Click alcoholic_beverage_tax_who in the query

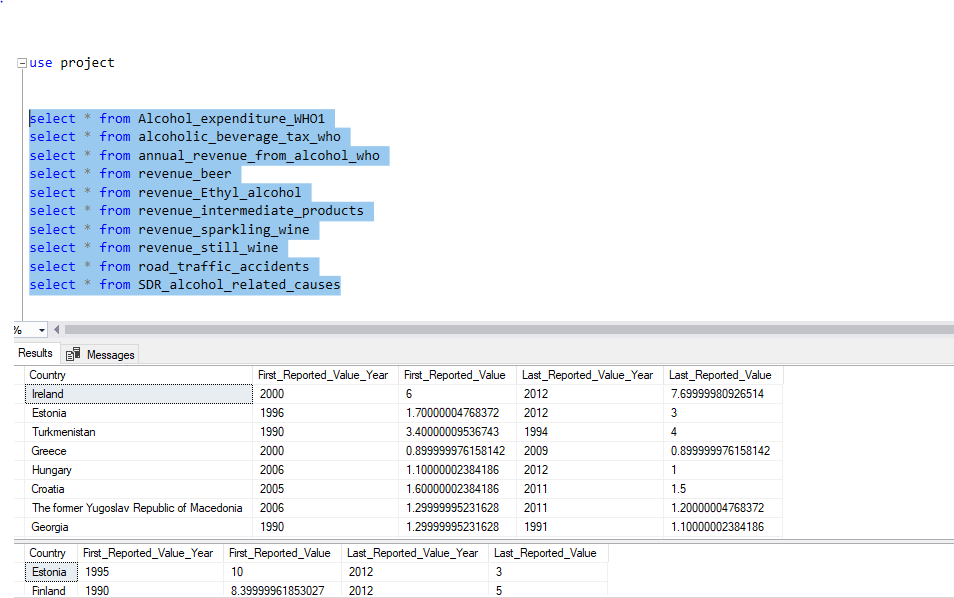click(x=239, y=137)
